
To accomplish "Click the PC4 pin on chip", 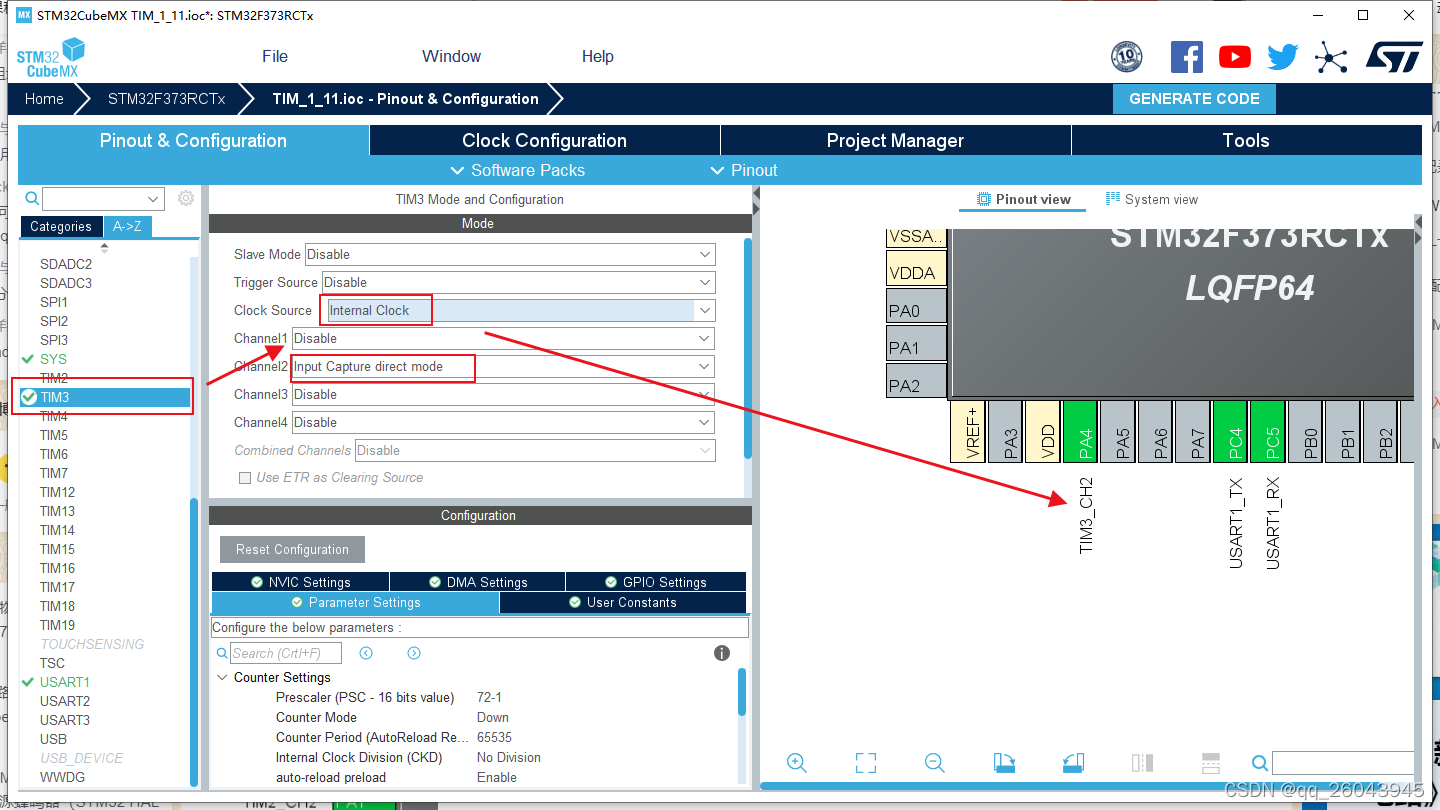I will pyautogui.click(x=1231, y=430).
